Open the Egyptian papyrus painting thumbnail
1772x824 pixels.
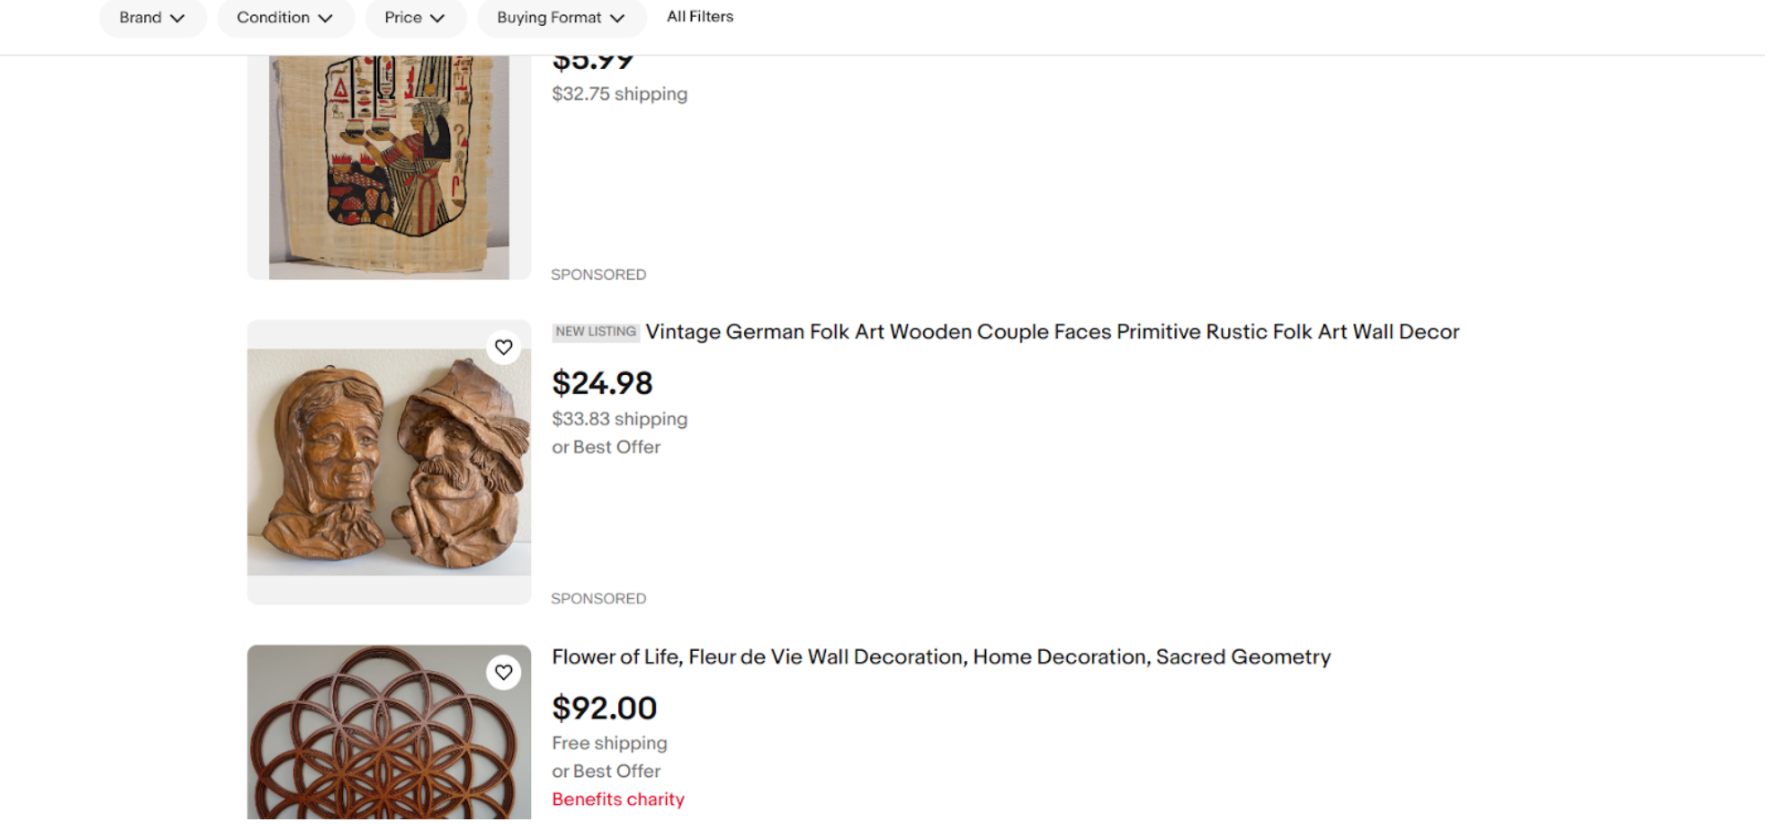tap(389, 165)
